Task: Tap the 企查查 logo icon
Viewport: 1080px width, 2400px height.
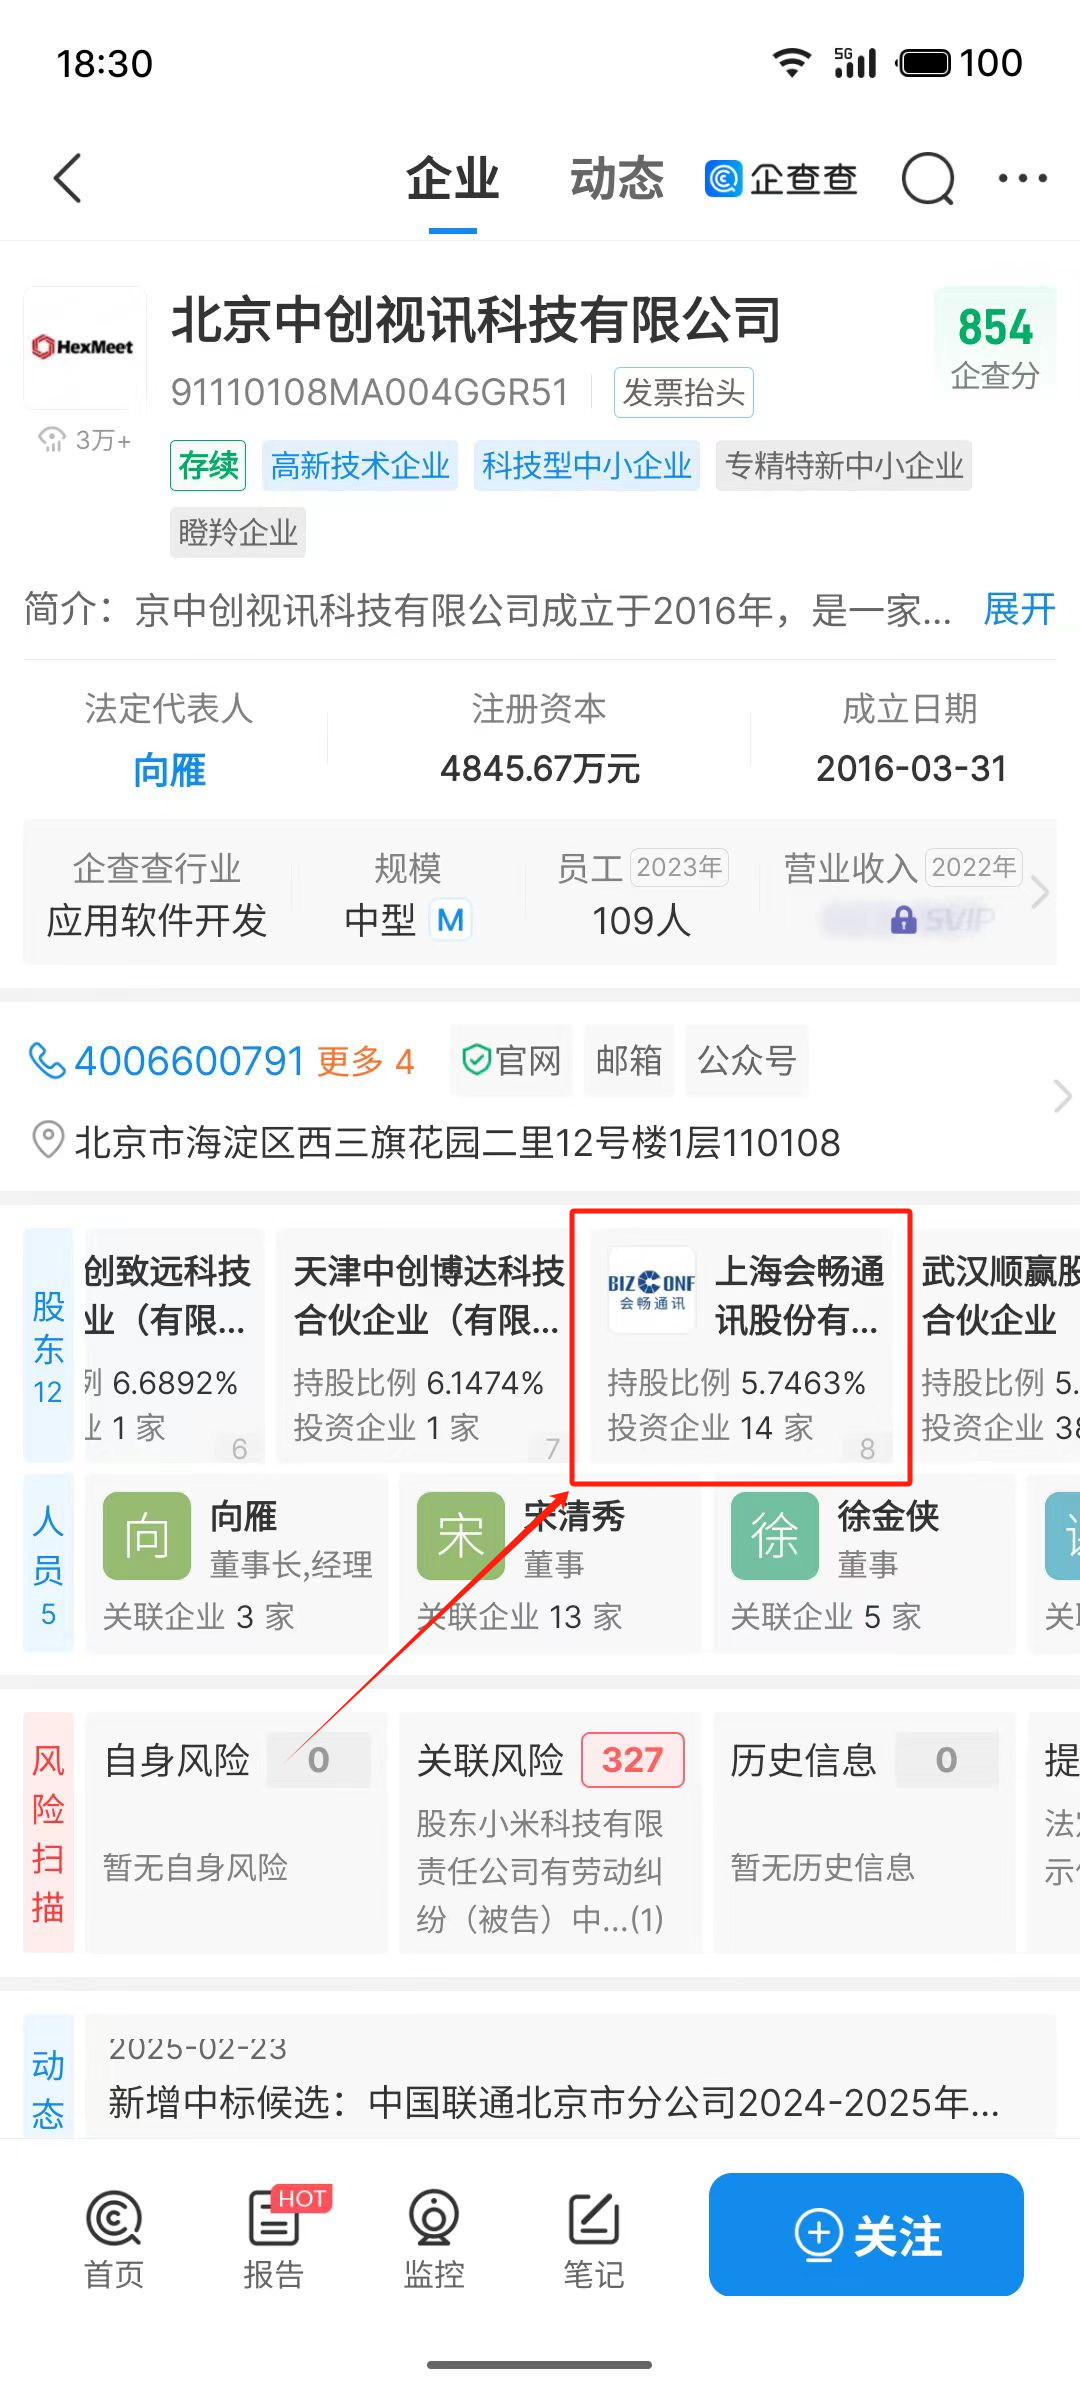Action: (x=724, y=179)
